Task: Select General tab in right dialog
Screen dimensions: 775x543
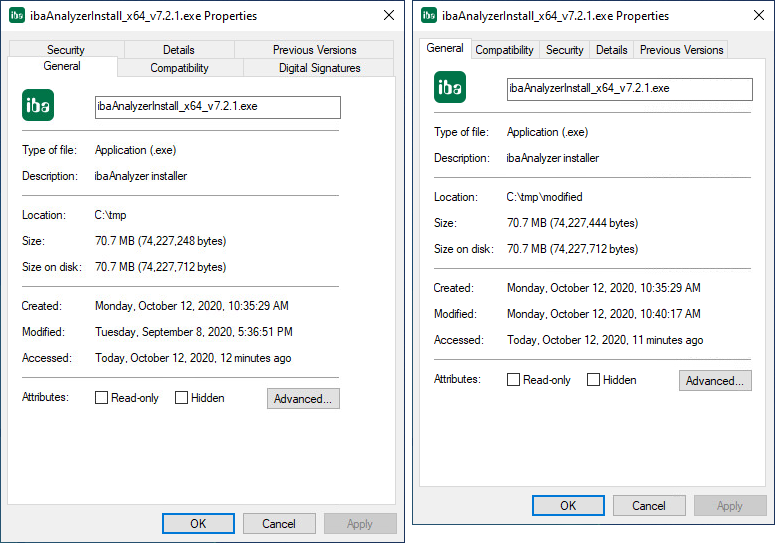Action: pos(445,48)
